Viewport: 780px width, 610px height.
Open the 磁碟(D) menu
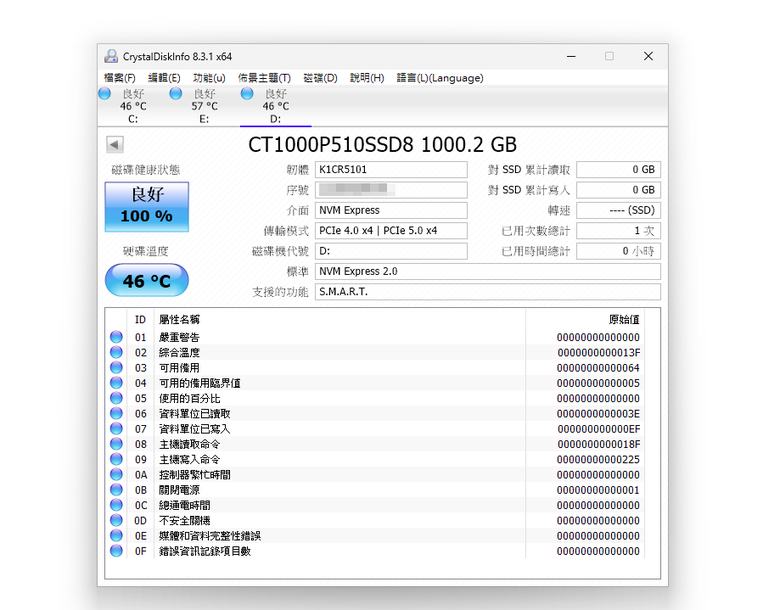[x=320, y=78]
